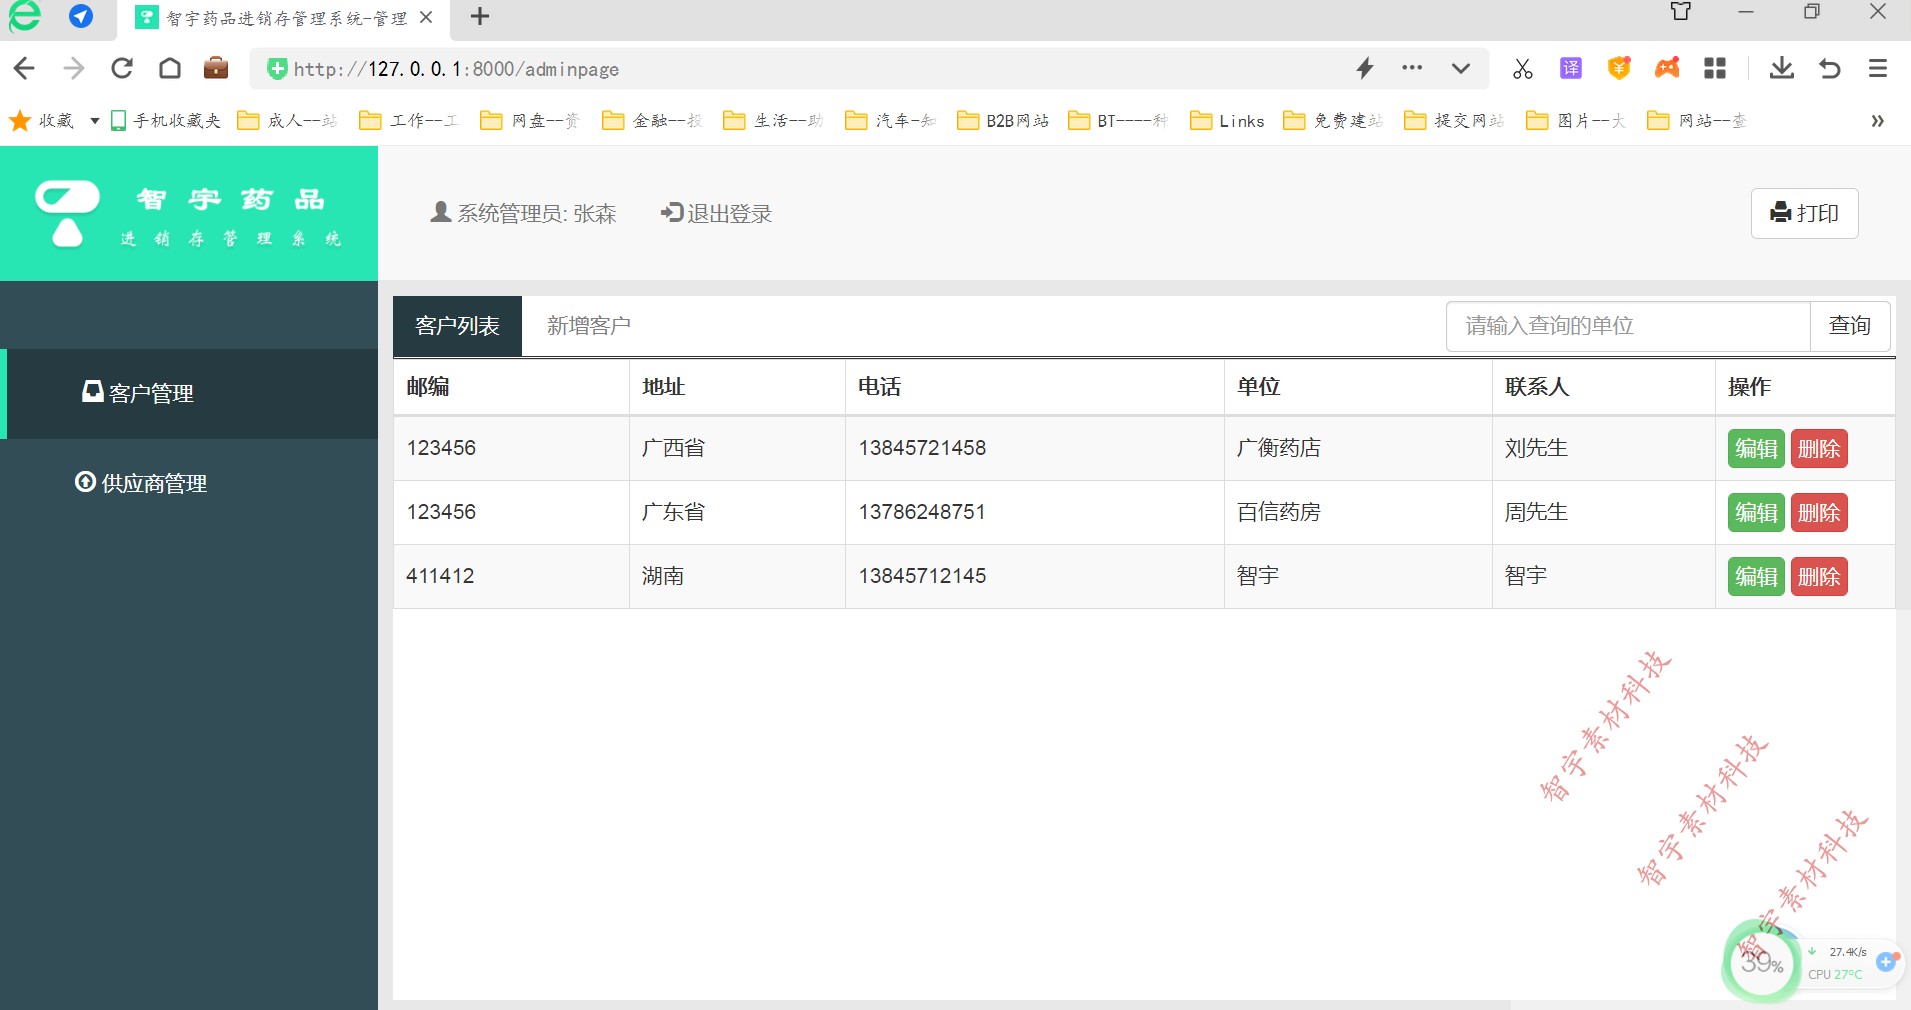The height and width of the screenshot is (1010, 1911).
Task: Delete the 广衡药店 customer row
Action: click(1819, 448)
